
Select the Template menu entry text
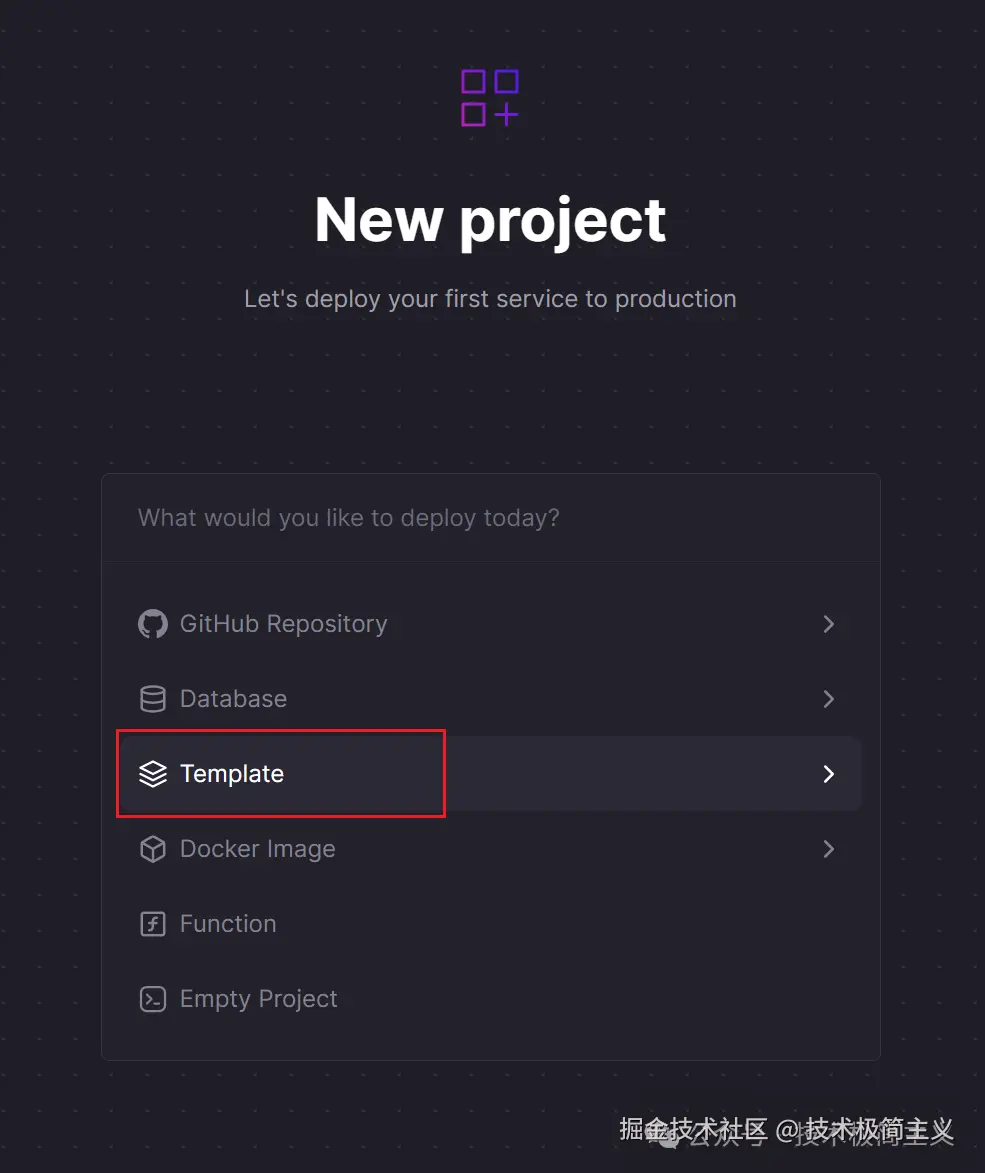(232, 774)
